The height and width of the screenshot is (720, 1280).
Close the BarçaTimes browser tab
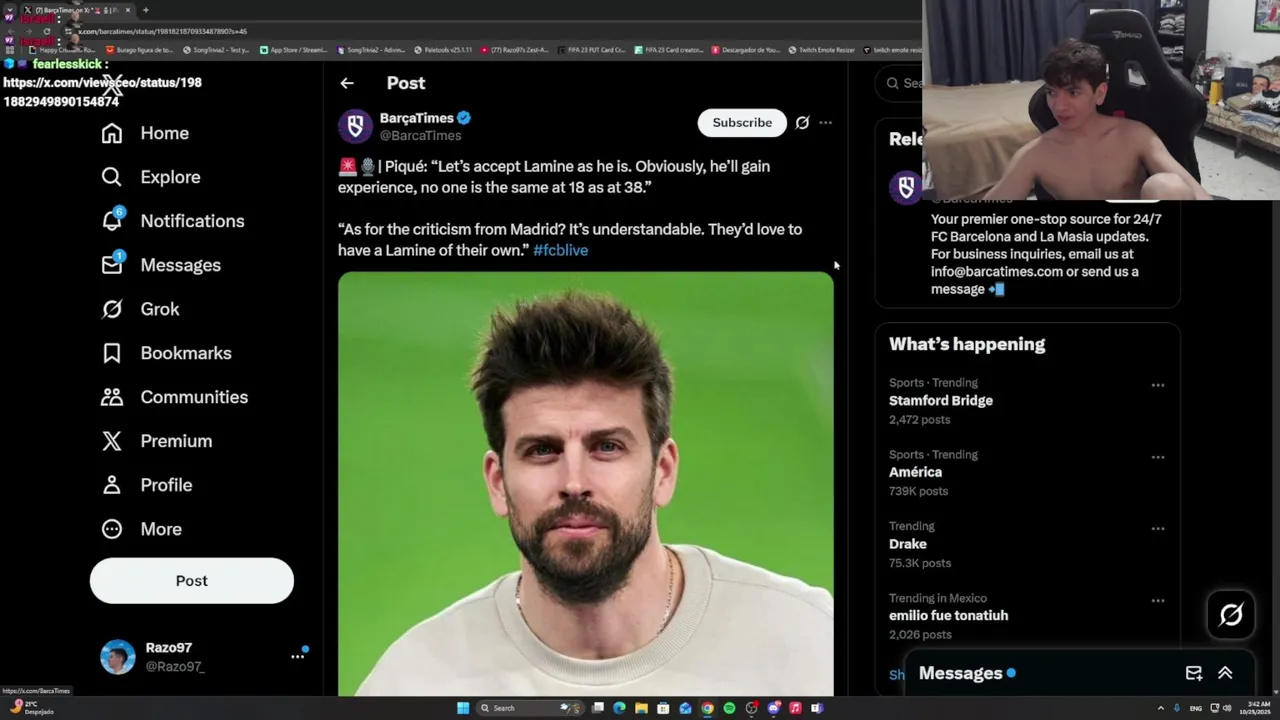(127, 10)
